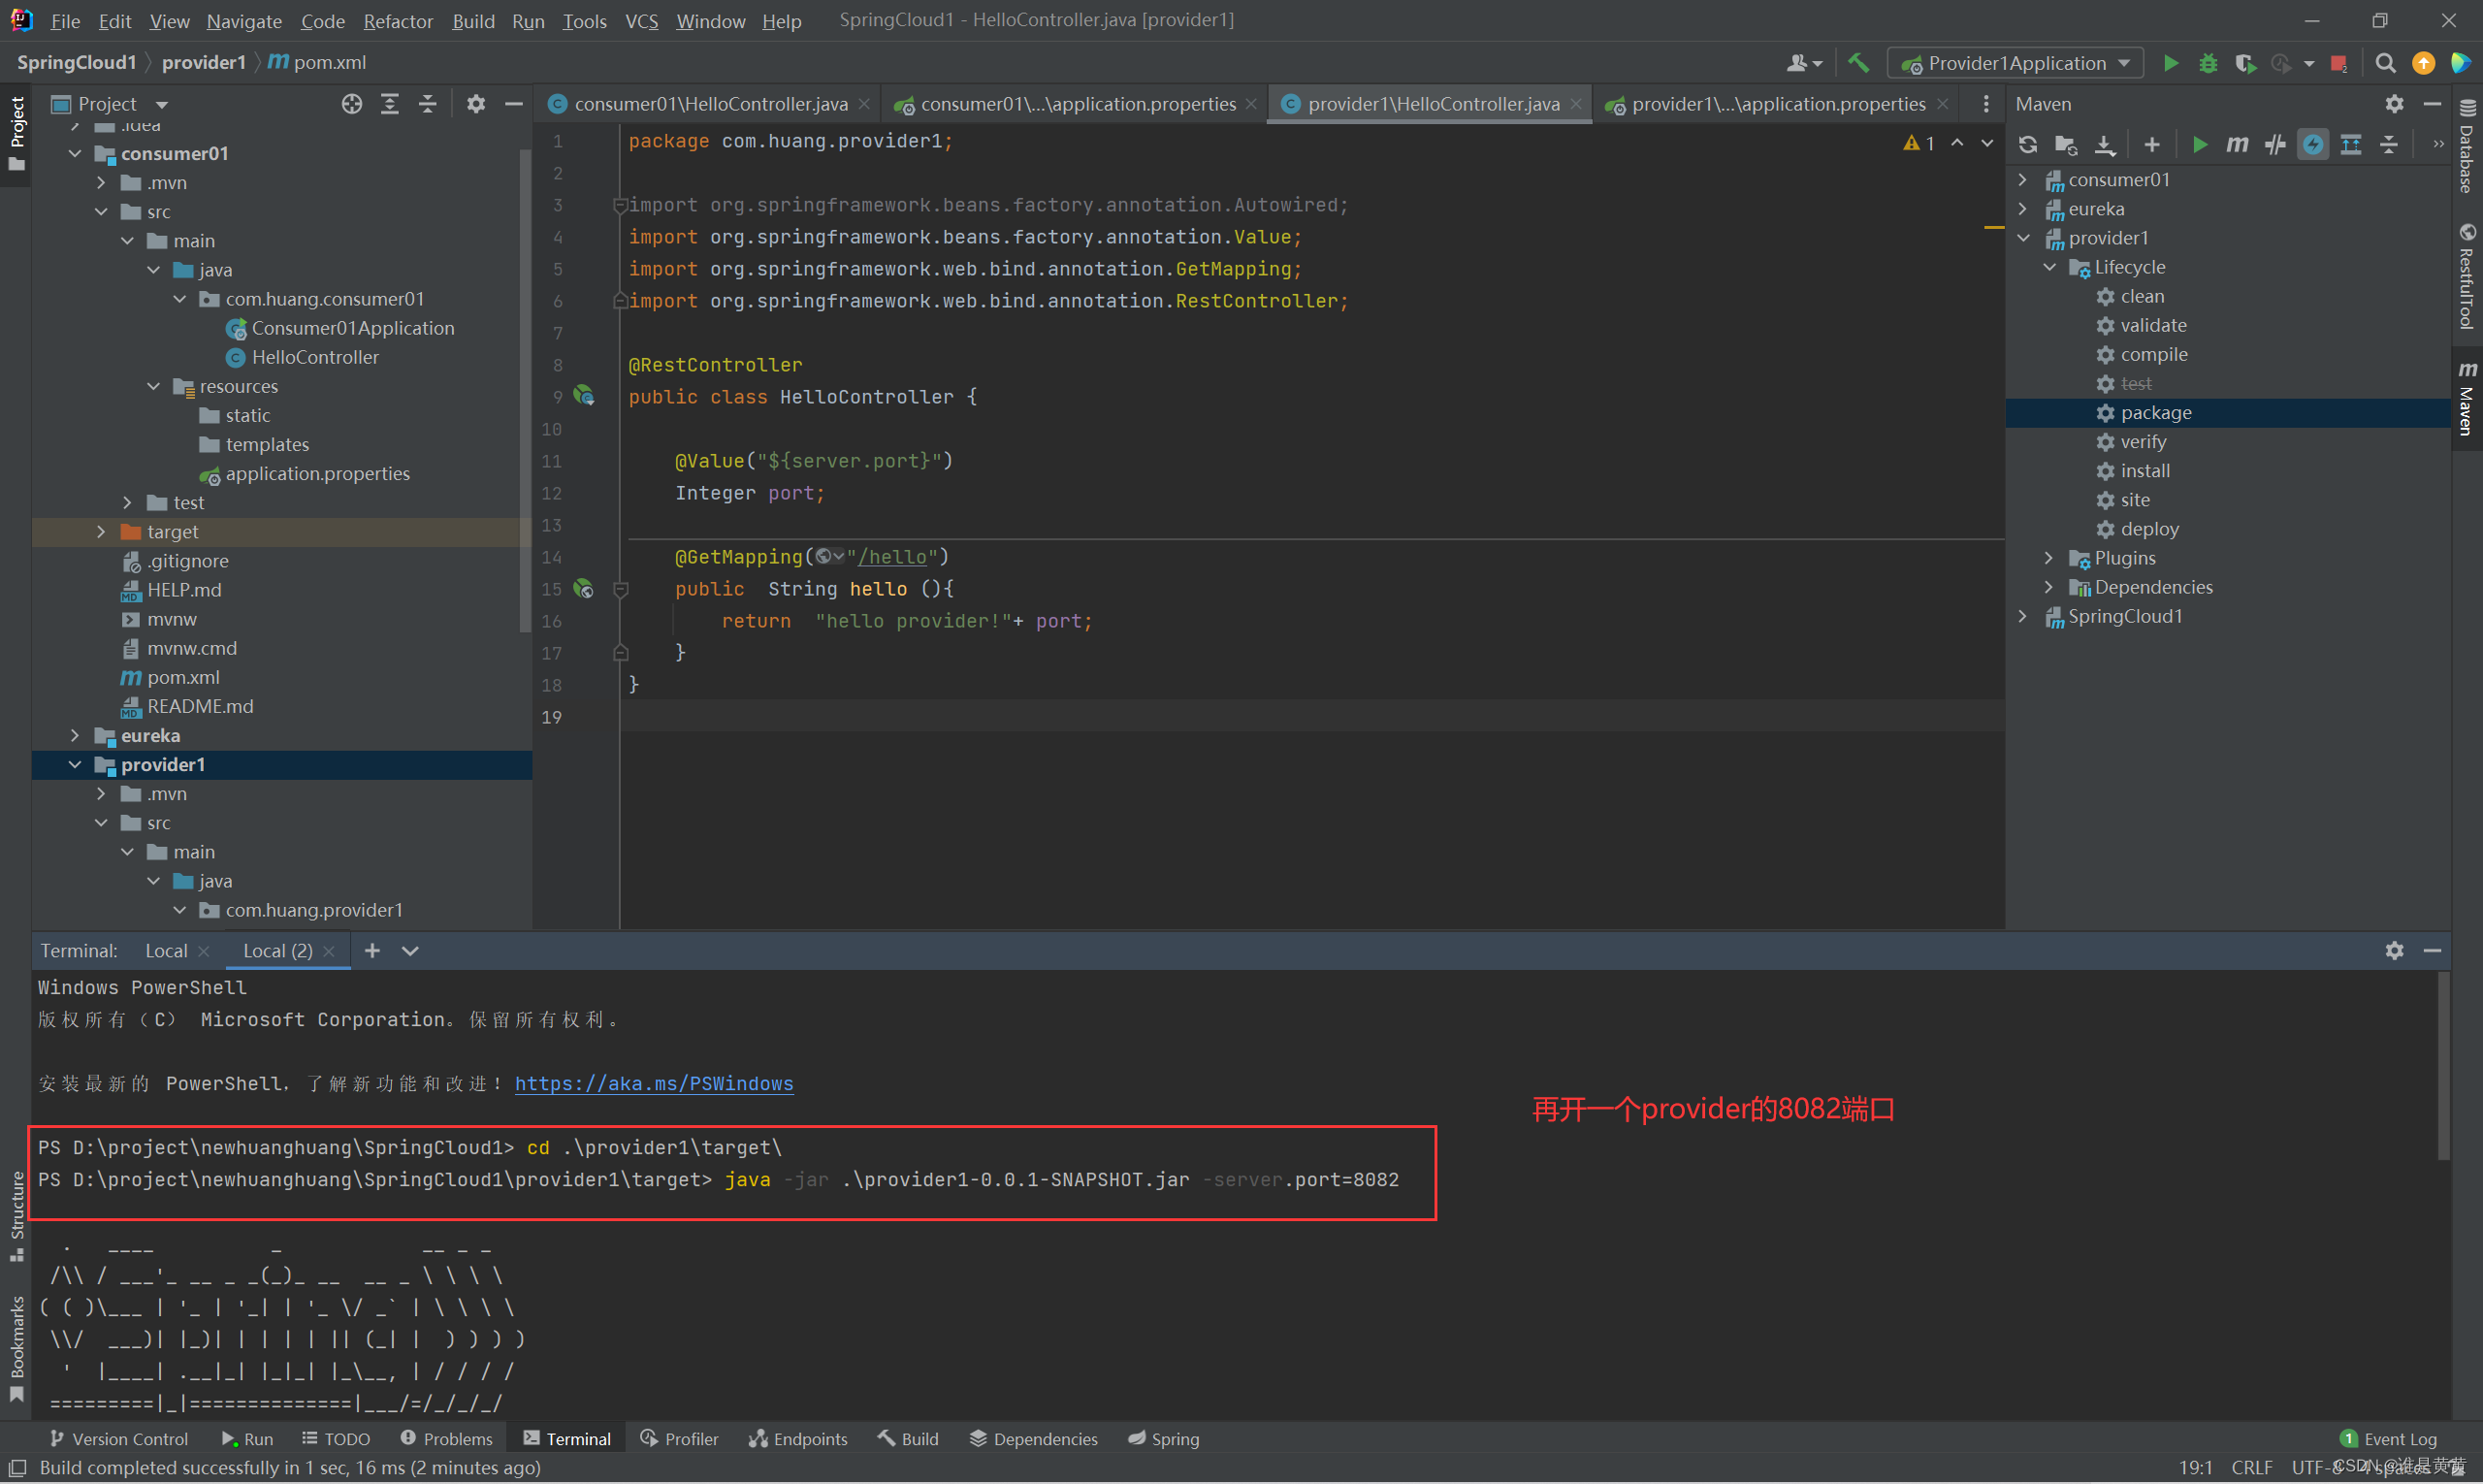
Task: Go to next highlighted warning arrow
Action: click(1986, 143)
